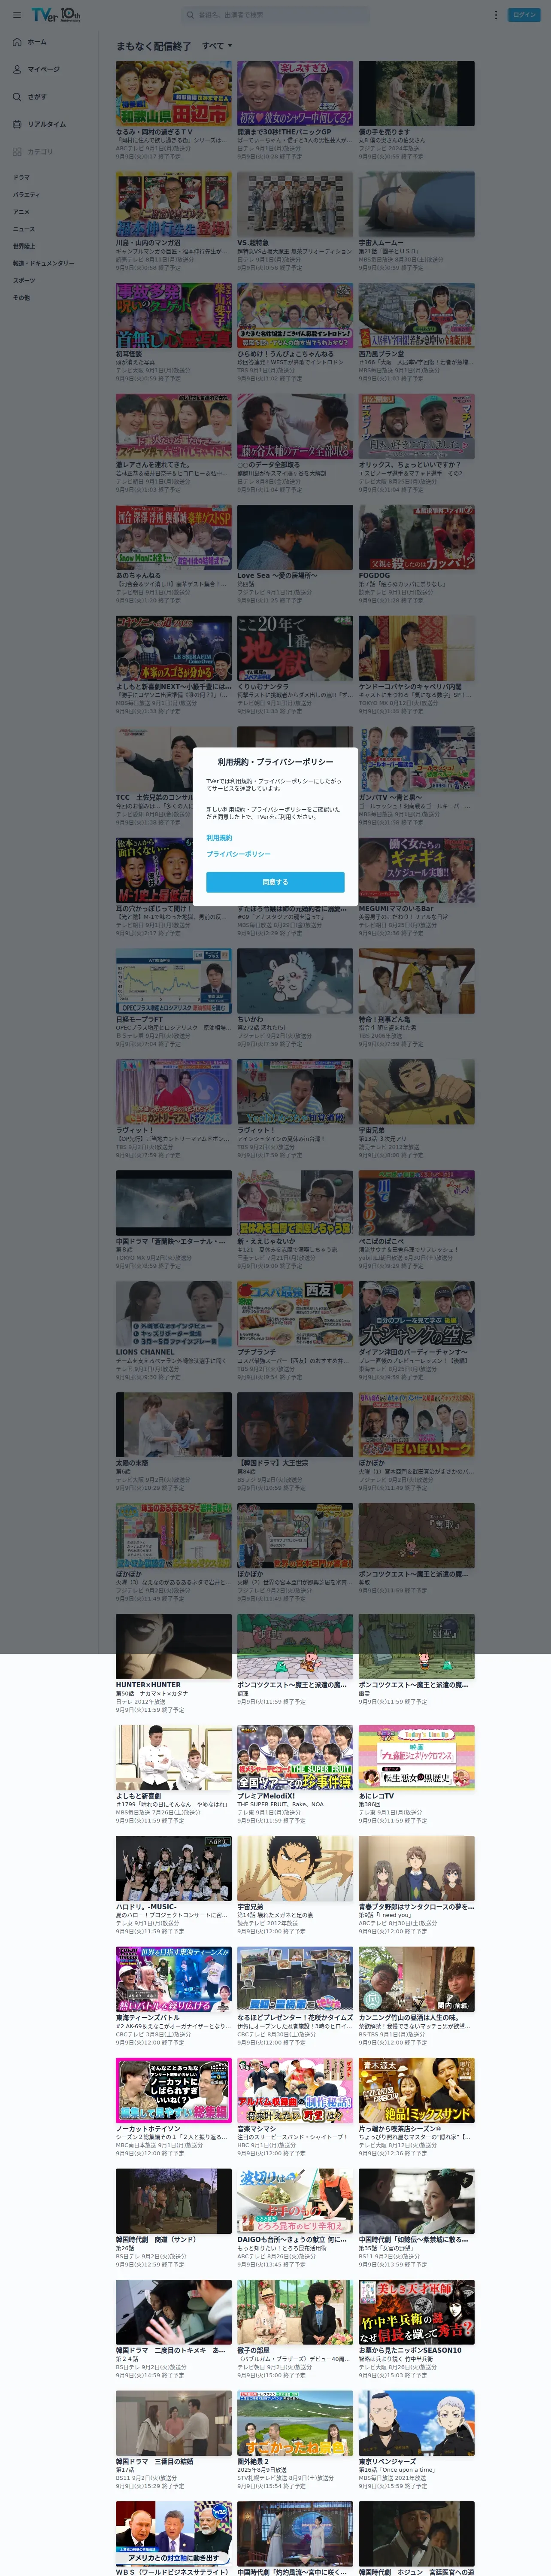The height and width of the screenshot is (2576, 551).
Task: Open the DAIGOも台所 thumbnail
Action: (x=295, y=2201)
